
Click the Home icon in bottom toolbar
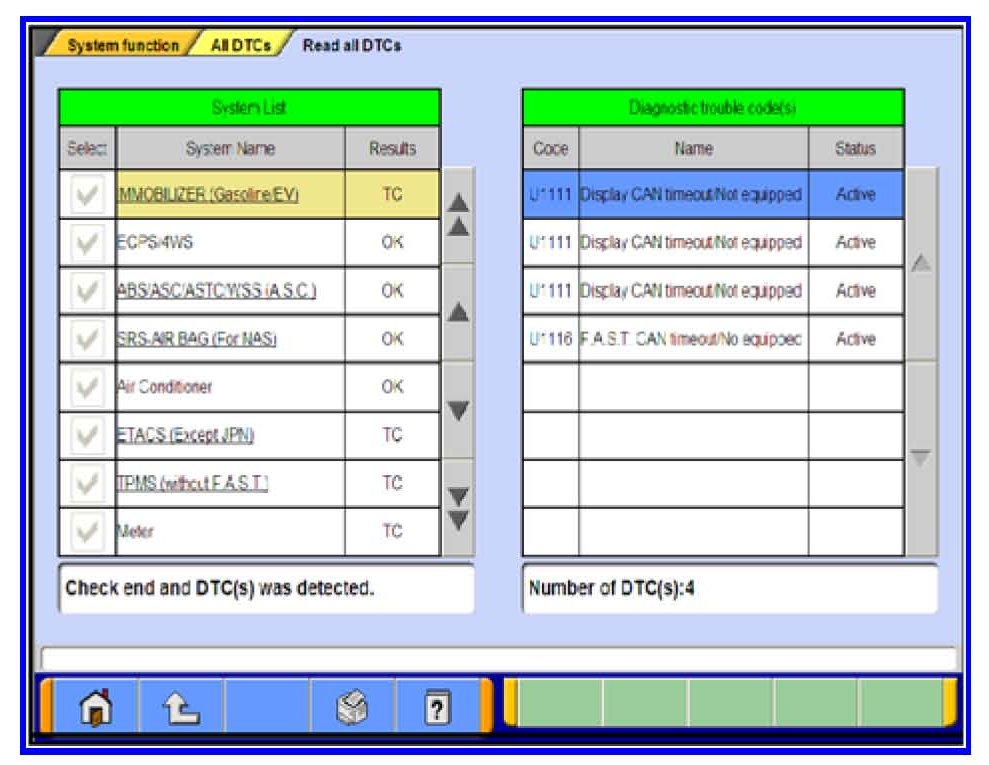tap(96, 707)
